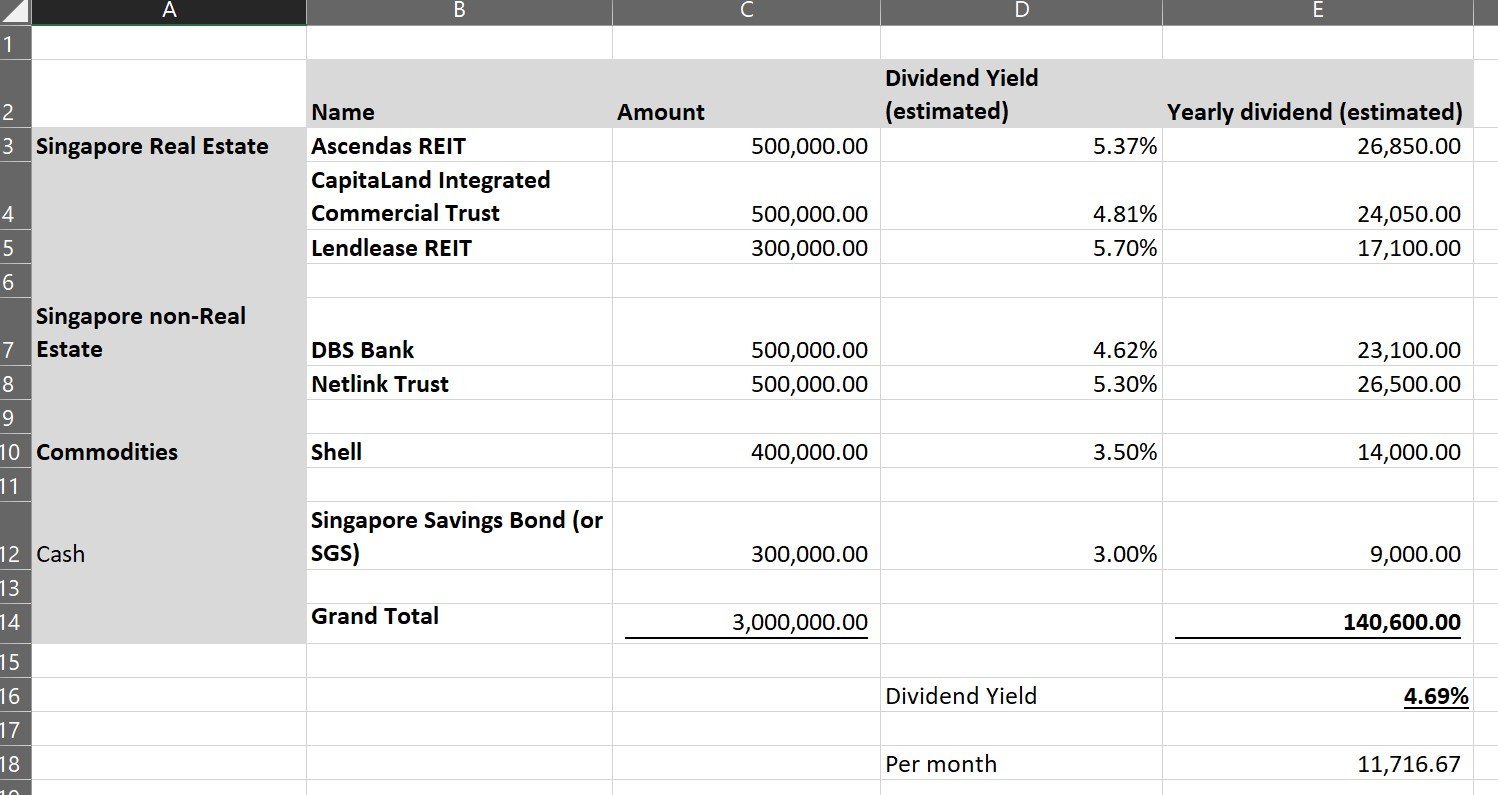Select row 14 header
The width and height of the screenshot is (1498, 795).
(16, 623)
